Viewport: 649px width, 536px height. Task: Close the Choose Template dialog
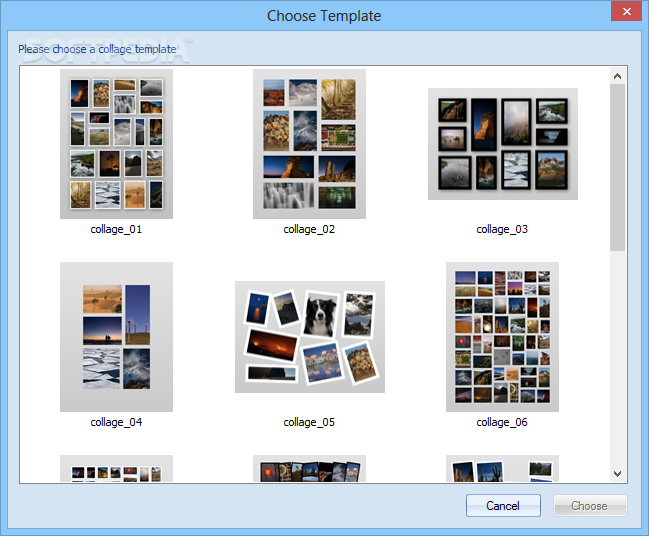point(627,11)
